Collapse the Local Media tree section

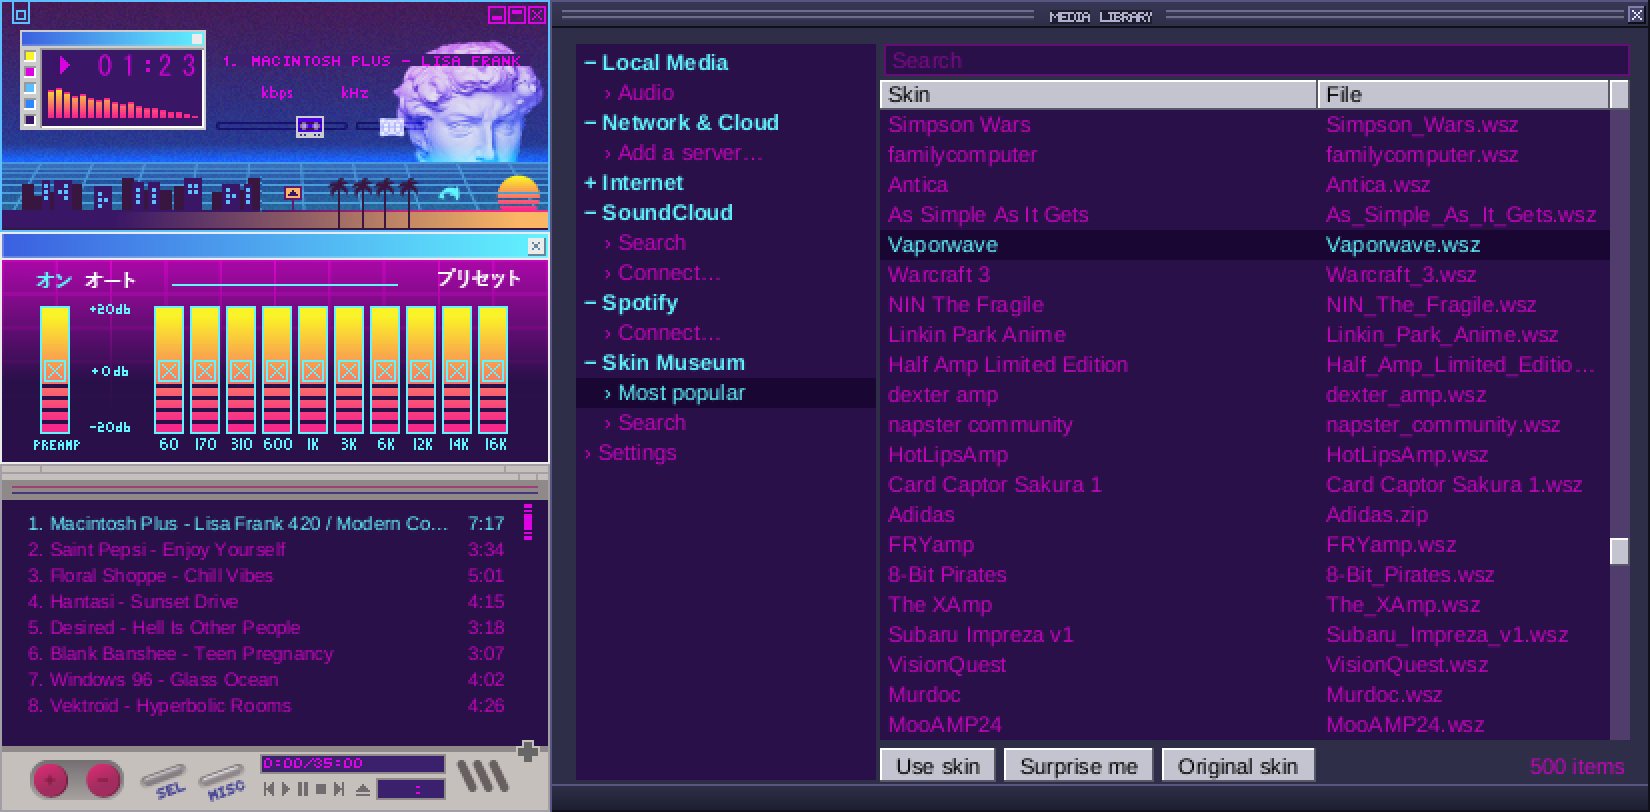point(590,63)
